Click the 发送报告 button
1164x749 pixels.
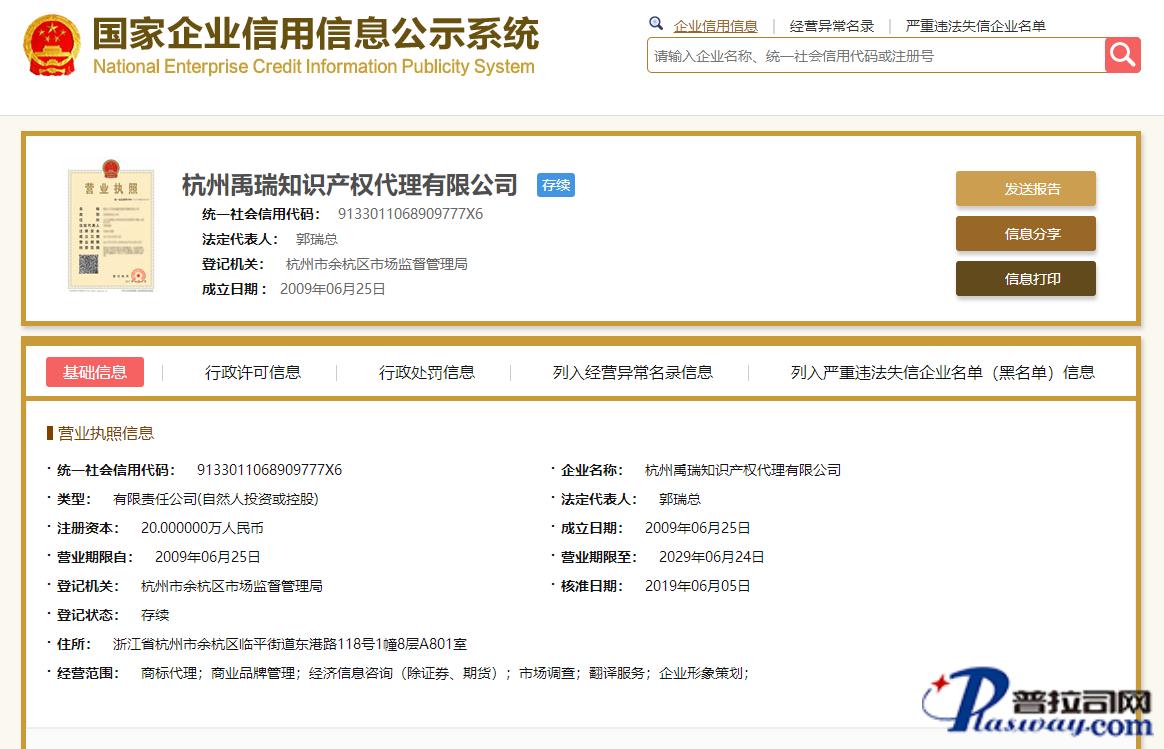[1025, 189]
